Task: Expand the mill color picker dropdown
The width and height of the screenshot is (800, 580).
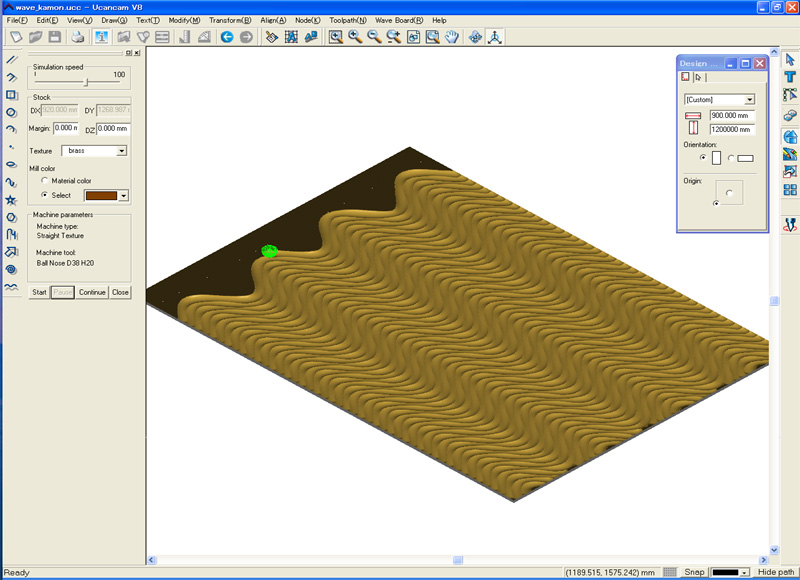Action: [x=124, y=196]
